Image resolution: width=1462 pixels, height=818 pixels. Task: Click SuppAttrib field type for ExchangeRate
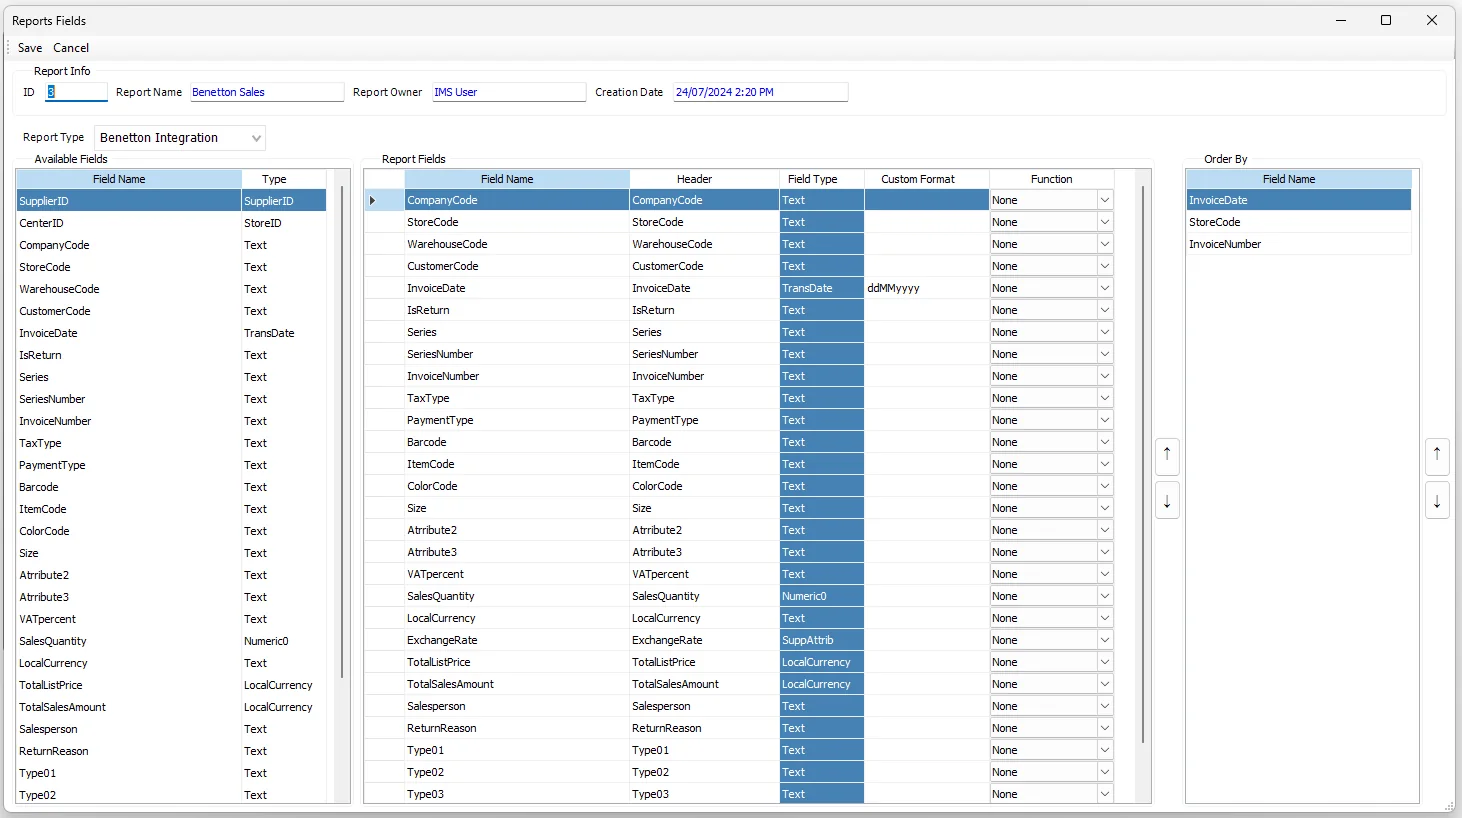[x=822, y=640]
